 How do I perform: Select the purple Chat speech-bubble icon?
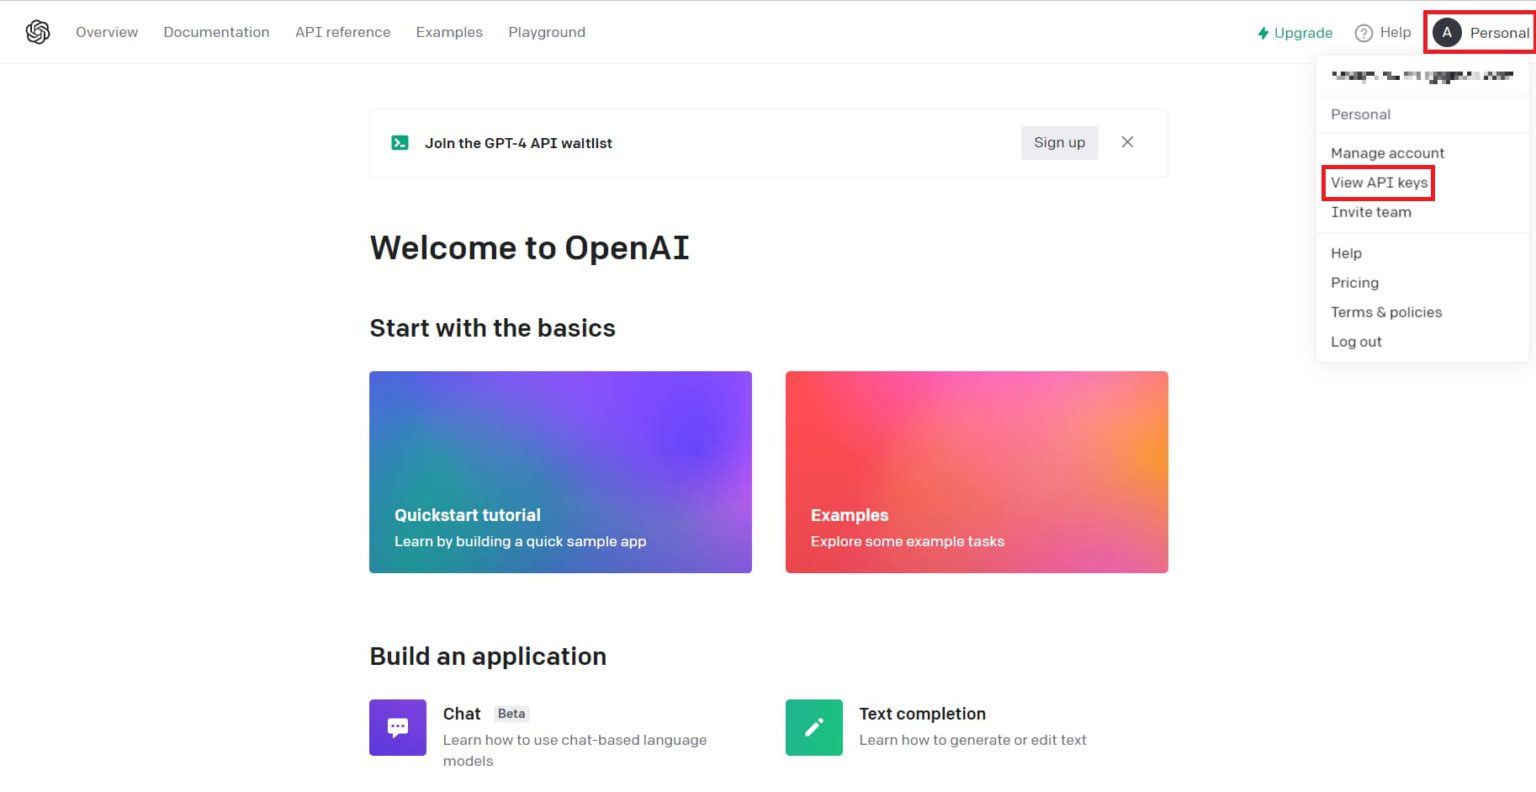click(x=397, y=727)
